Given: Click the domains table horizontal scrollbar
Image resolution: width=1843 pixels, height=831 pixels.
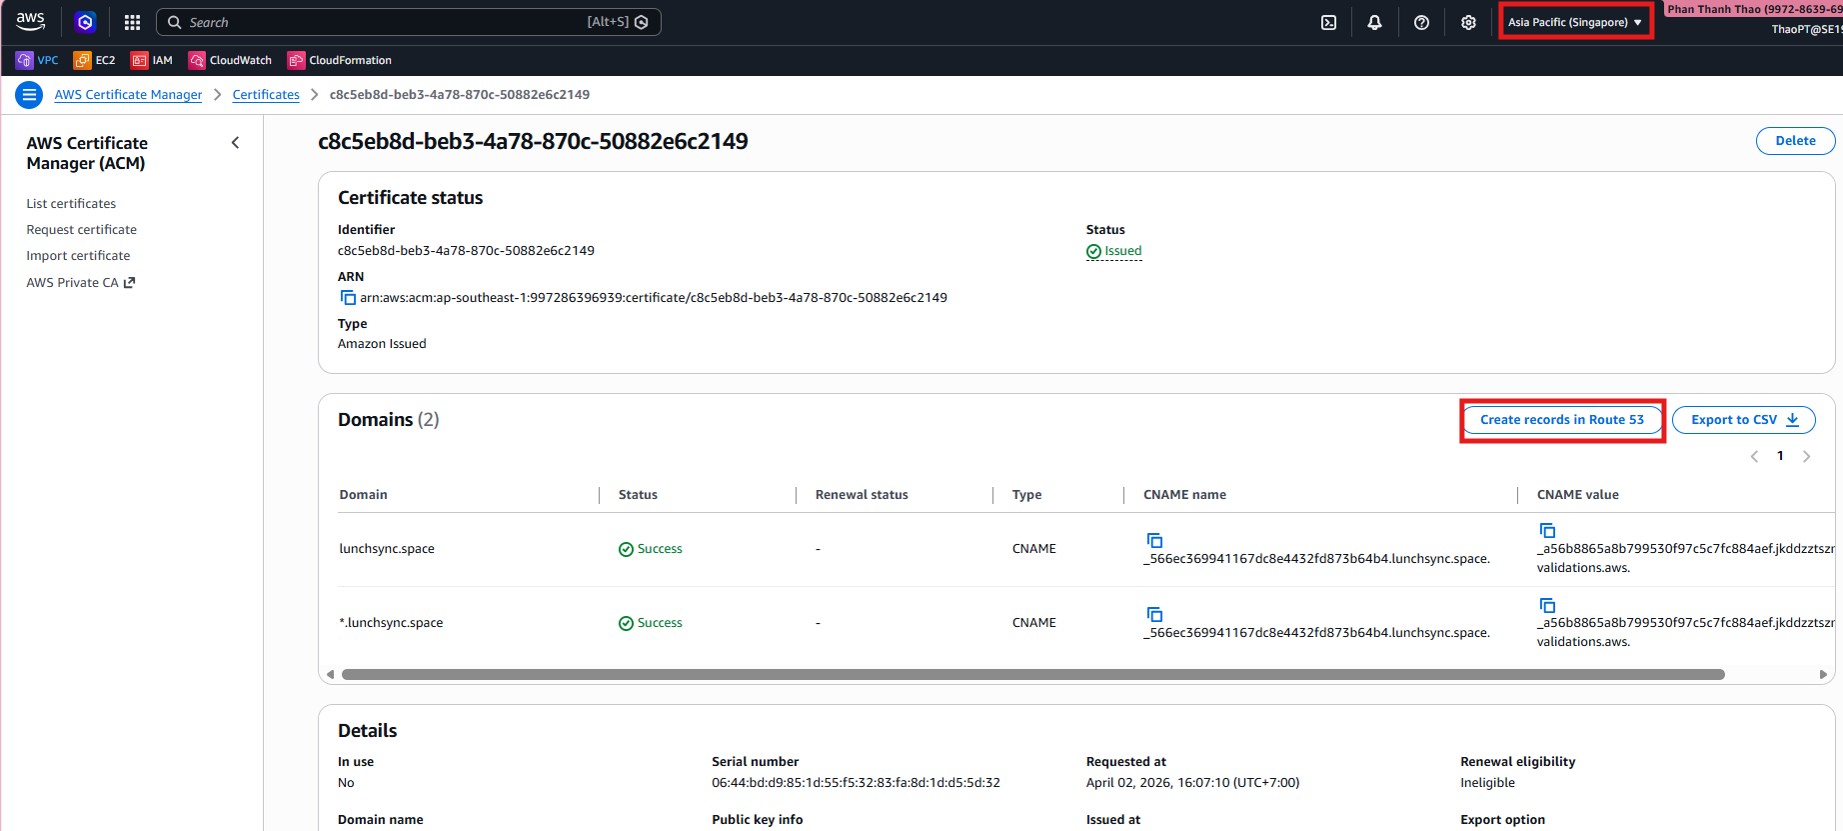Looking at the screenshot, I should 1032,675.
